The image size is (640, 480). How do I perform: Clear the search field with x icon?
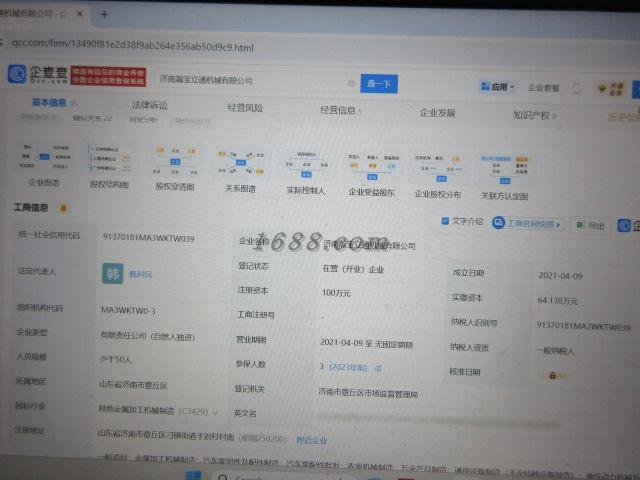pyautogui.click(x=351, y=83)
